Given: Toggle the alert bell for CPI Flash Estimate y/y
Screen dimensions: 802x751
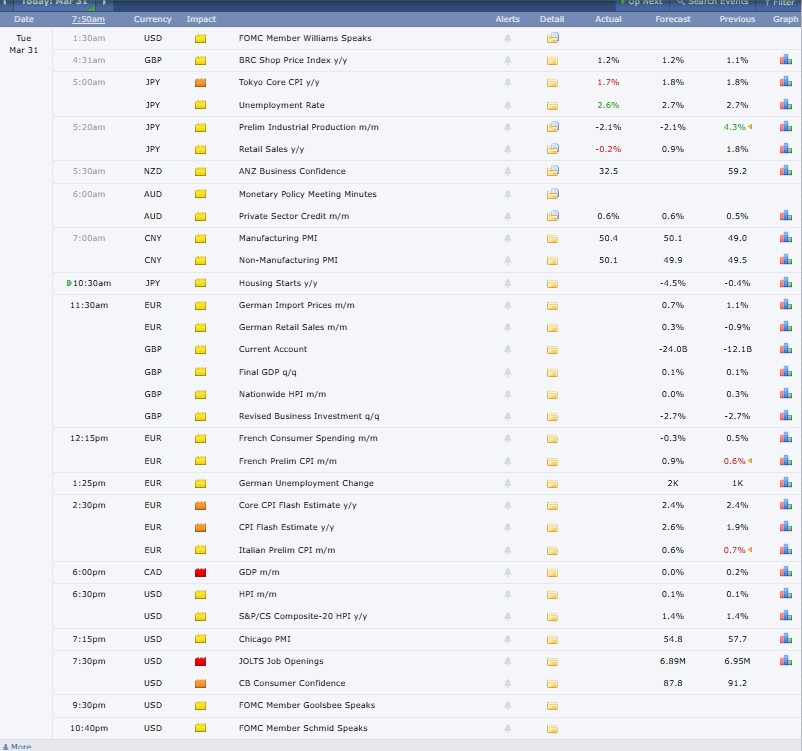Looking at the screenshot, I should (x=507, y=527).
